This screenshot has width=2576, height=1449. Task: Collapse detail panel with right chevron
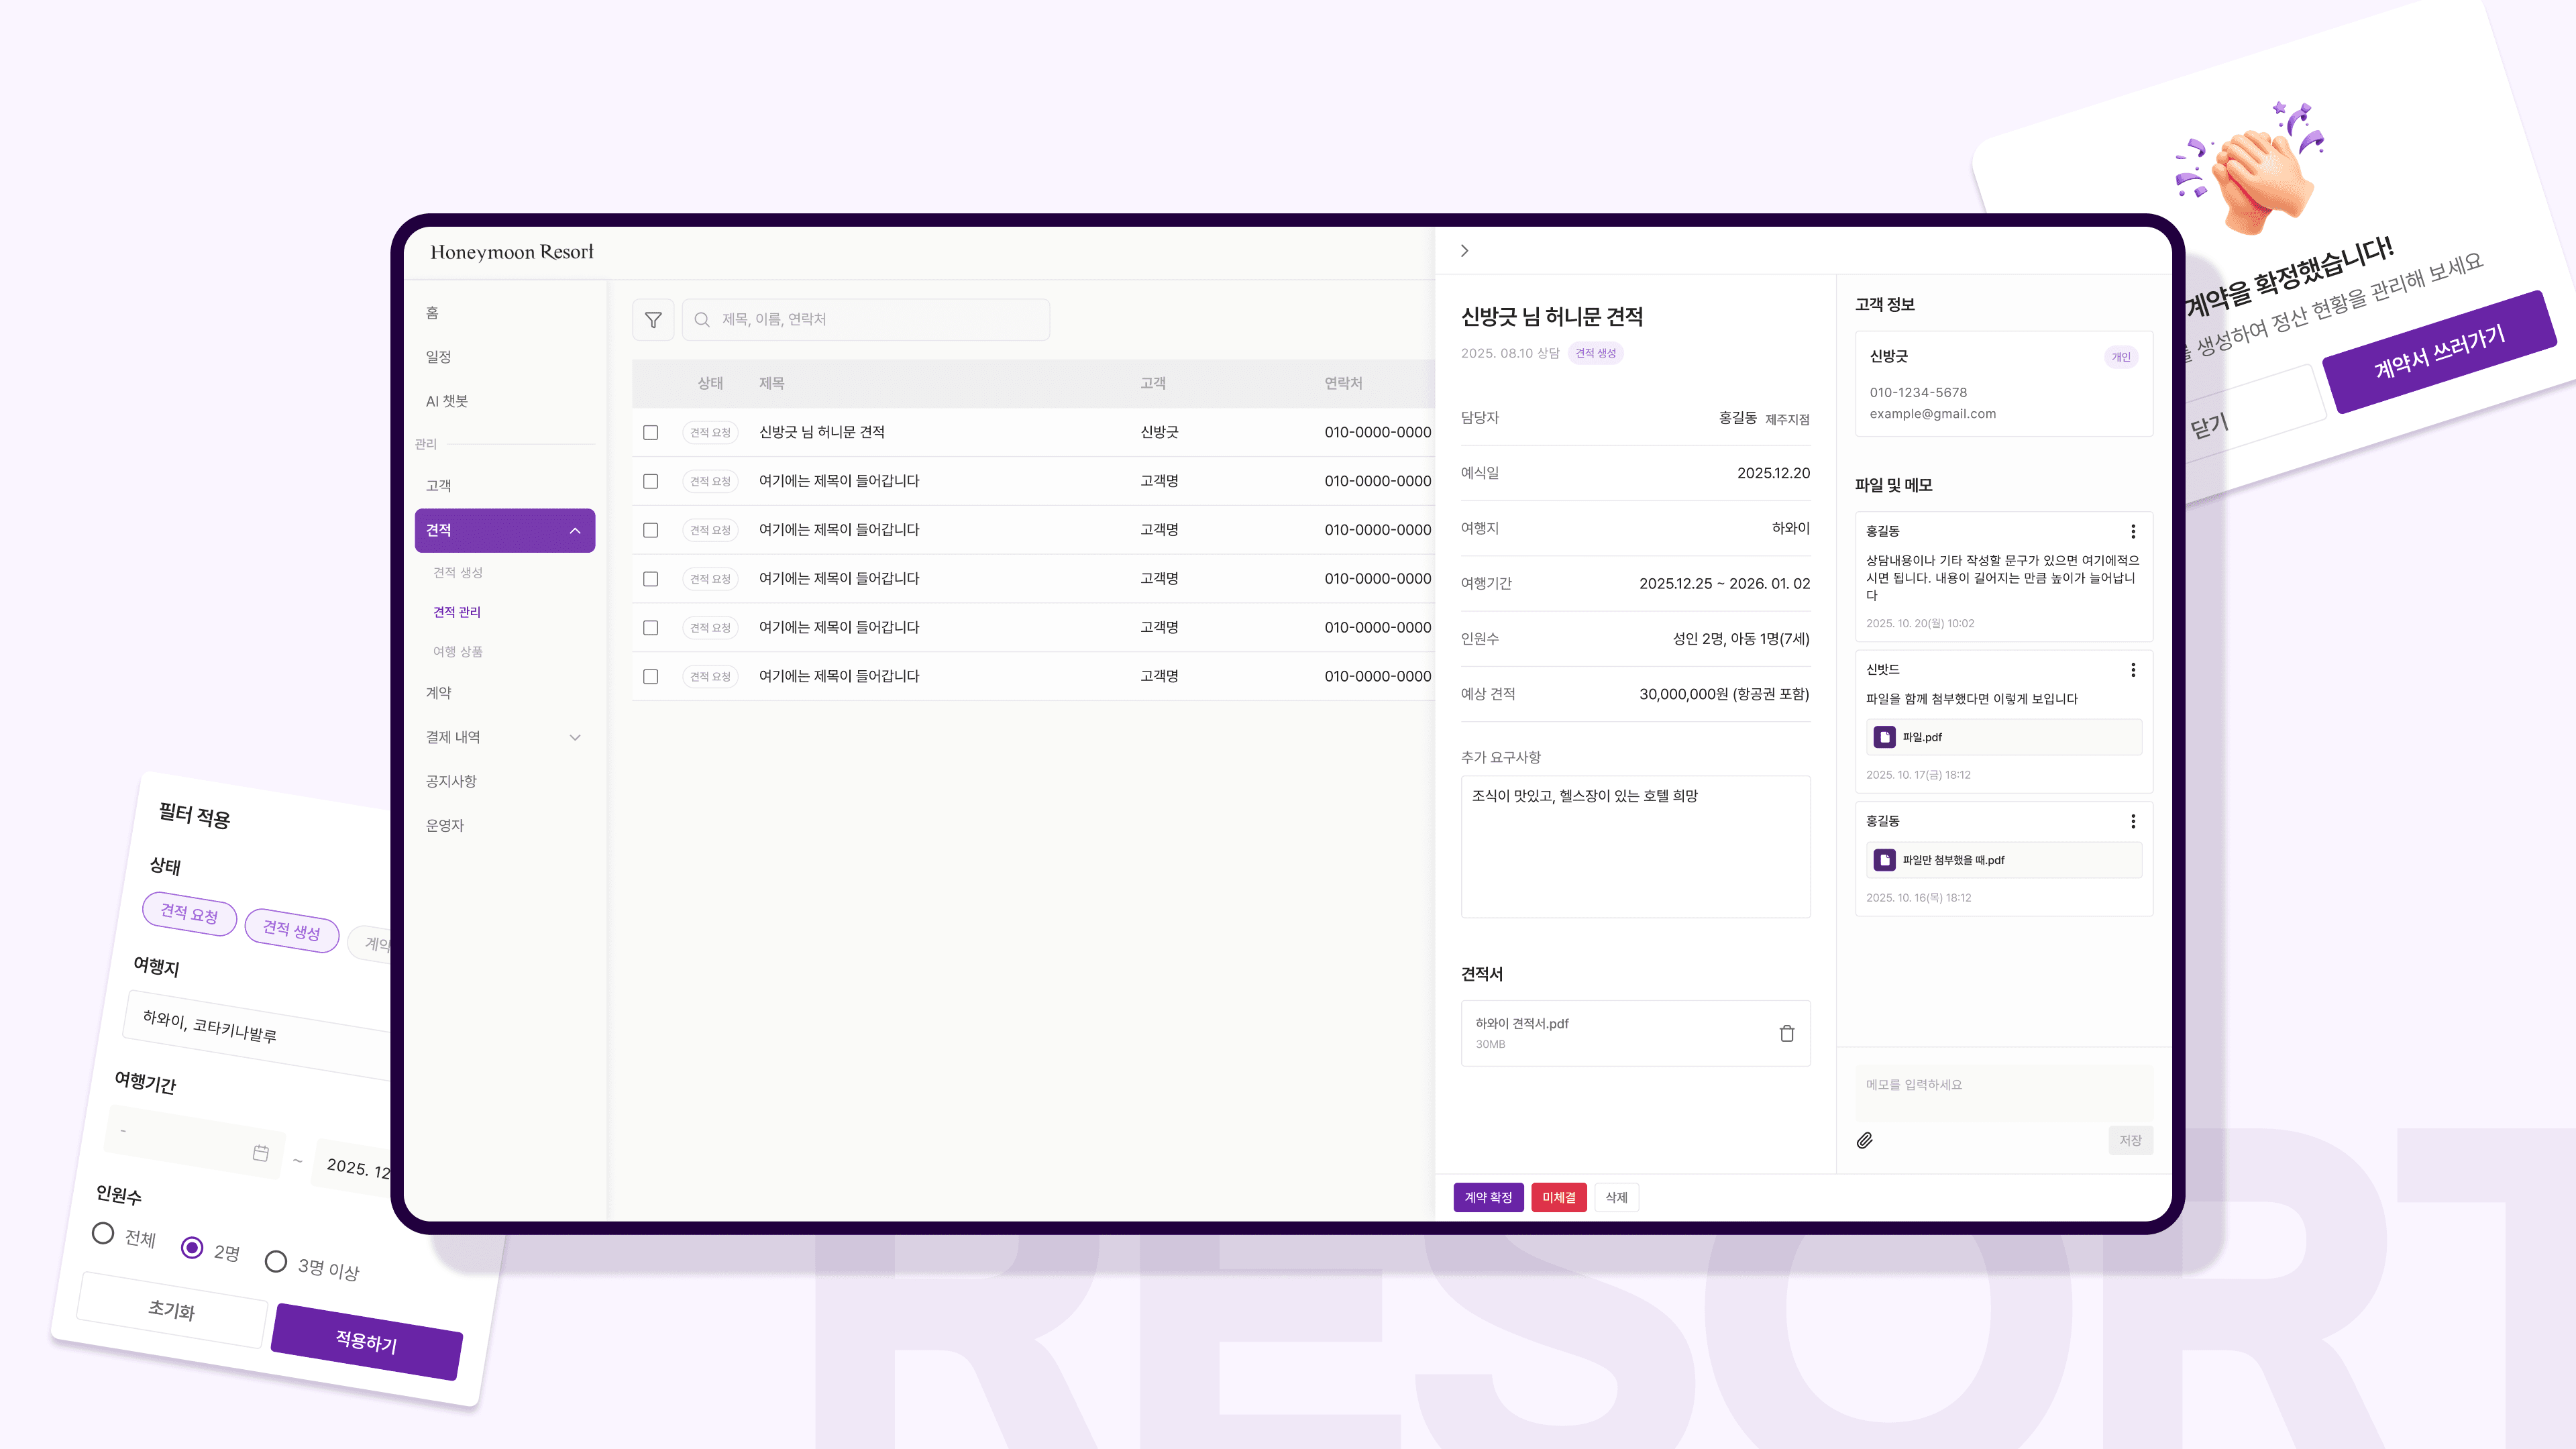1464,251
